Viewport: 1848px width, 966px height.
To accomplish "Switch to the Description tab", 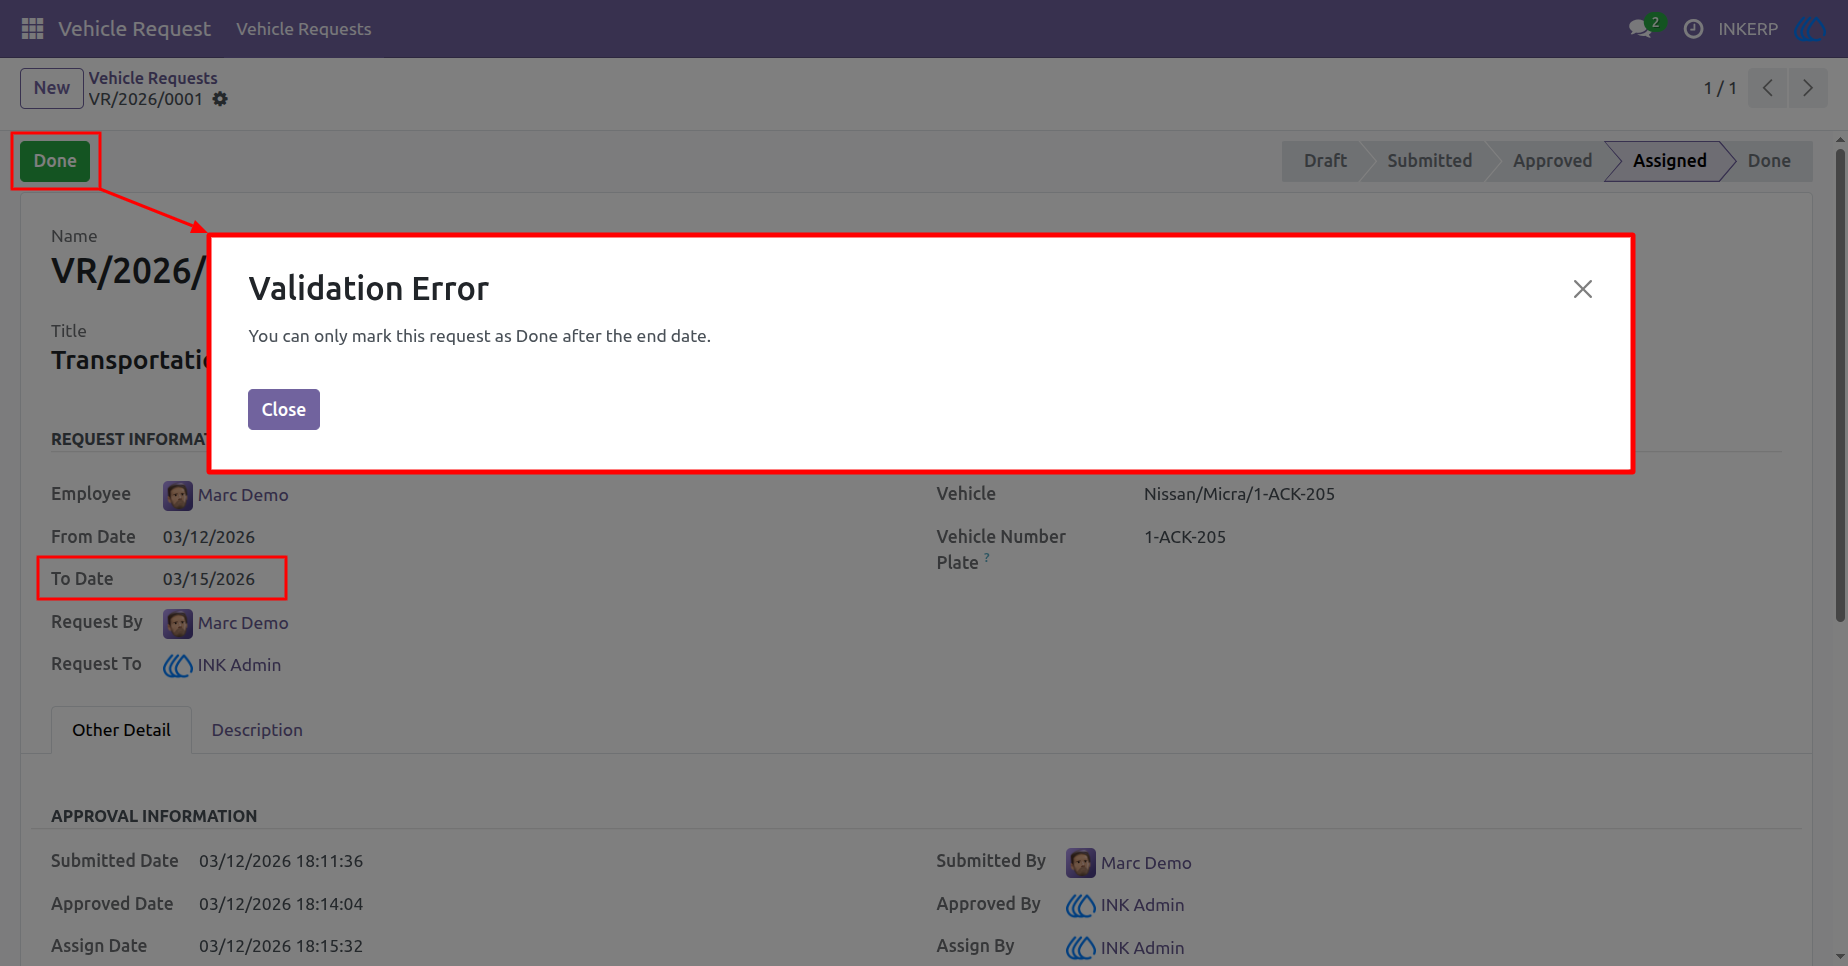I will (257, 730).
